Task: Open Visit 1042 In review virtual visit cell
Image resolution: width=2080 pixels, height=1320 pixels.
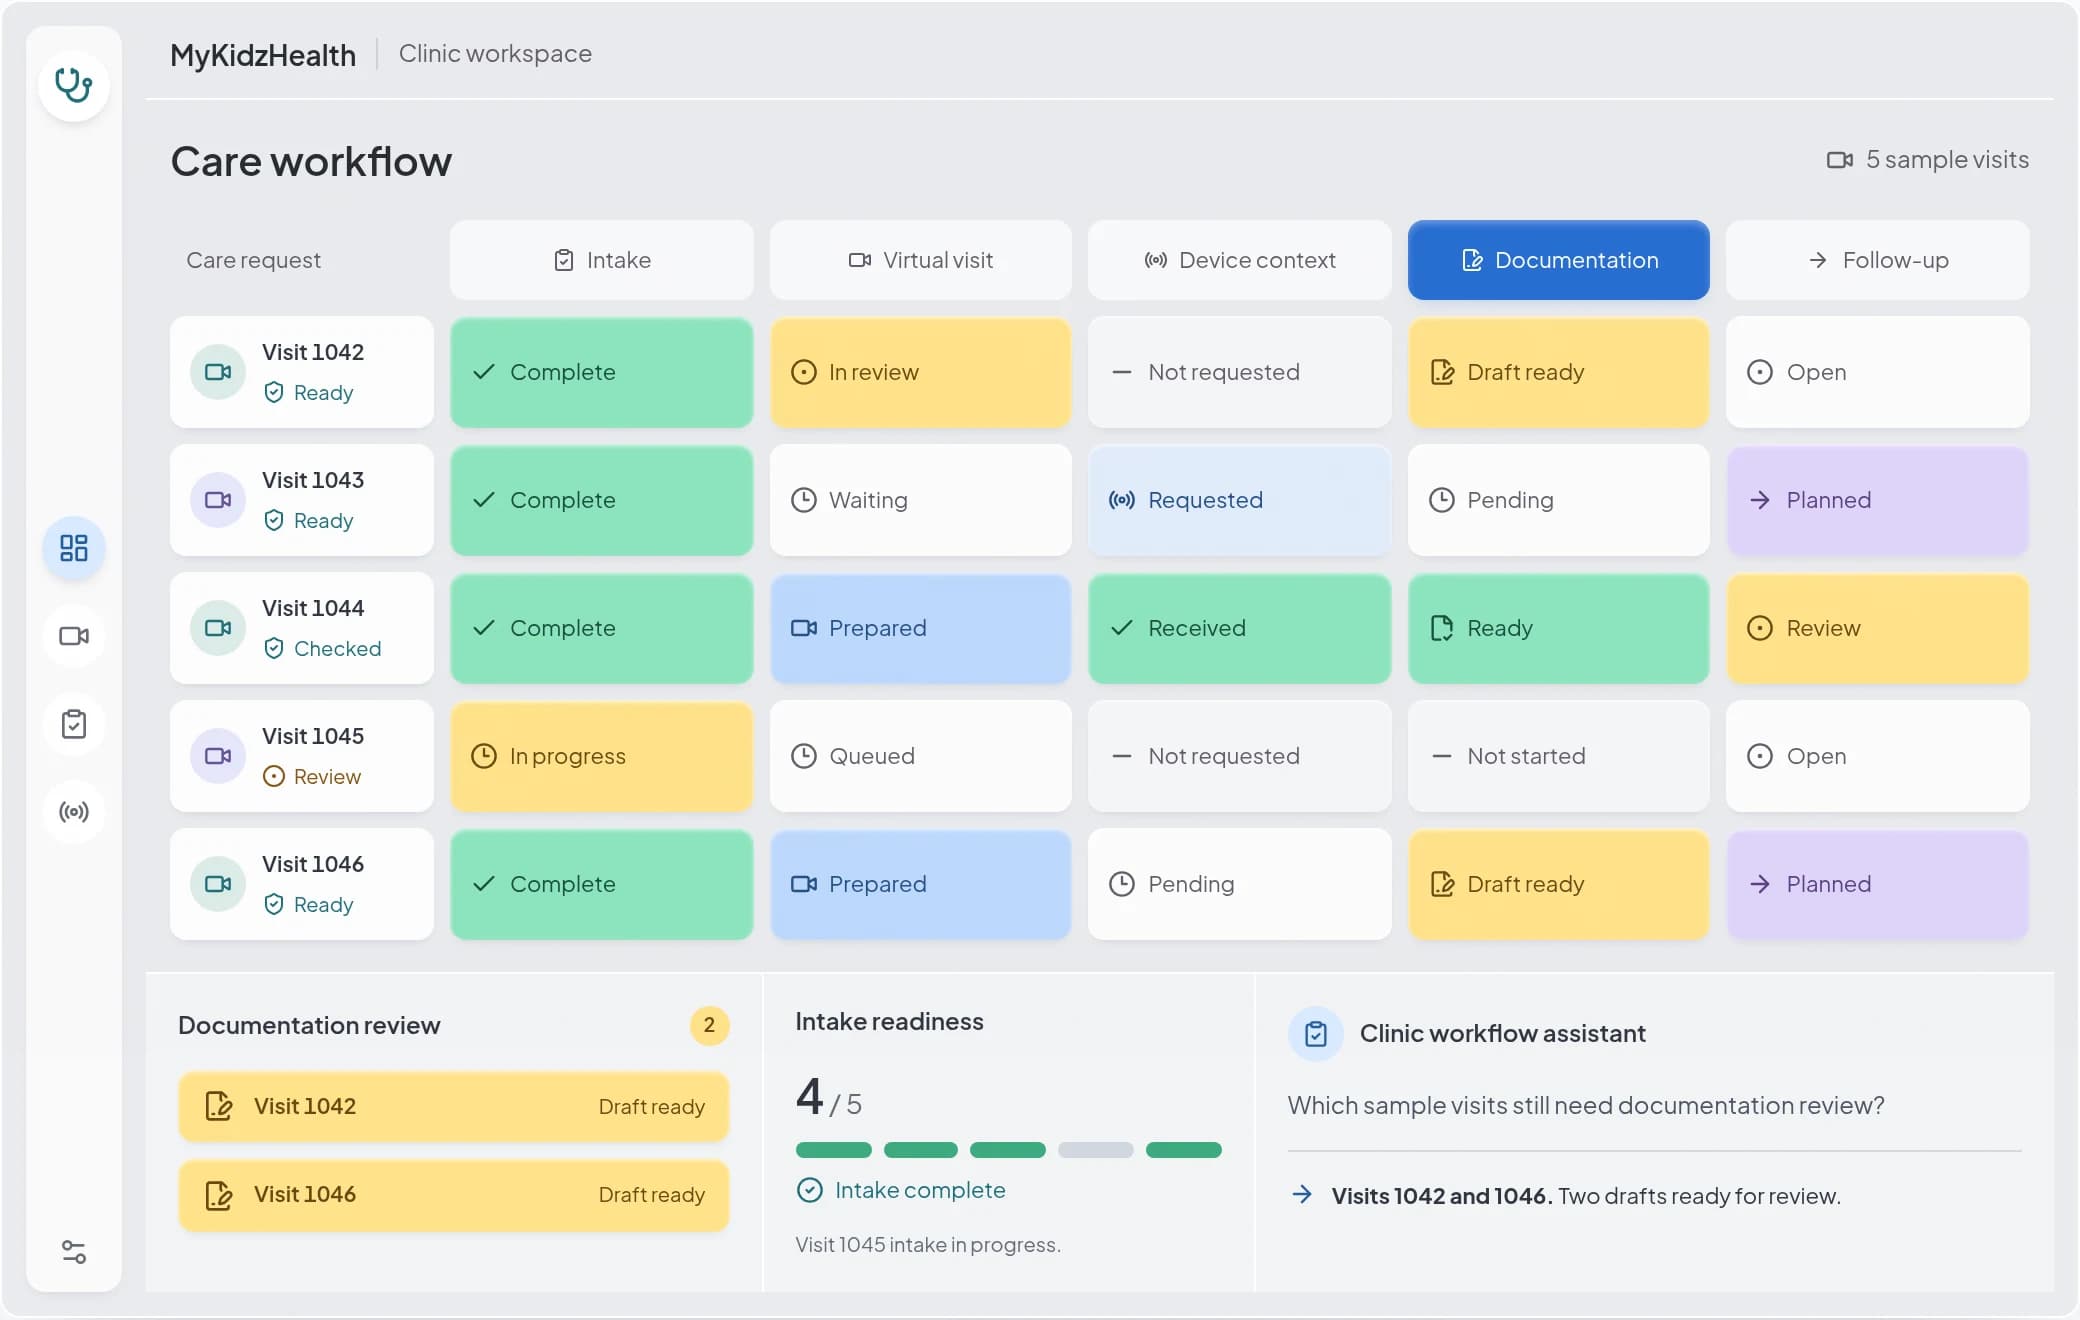Action: pos(921,372)
